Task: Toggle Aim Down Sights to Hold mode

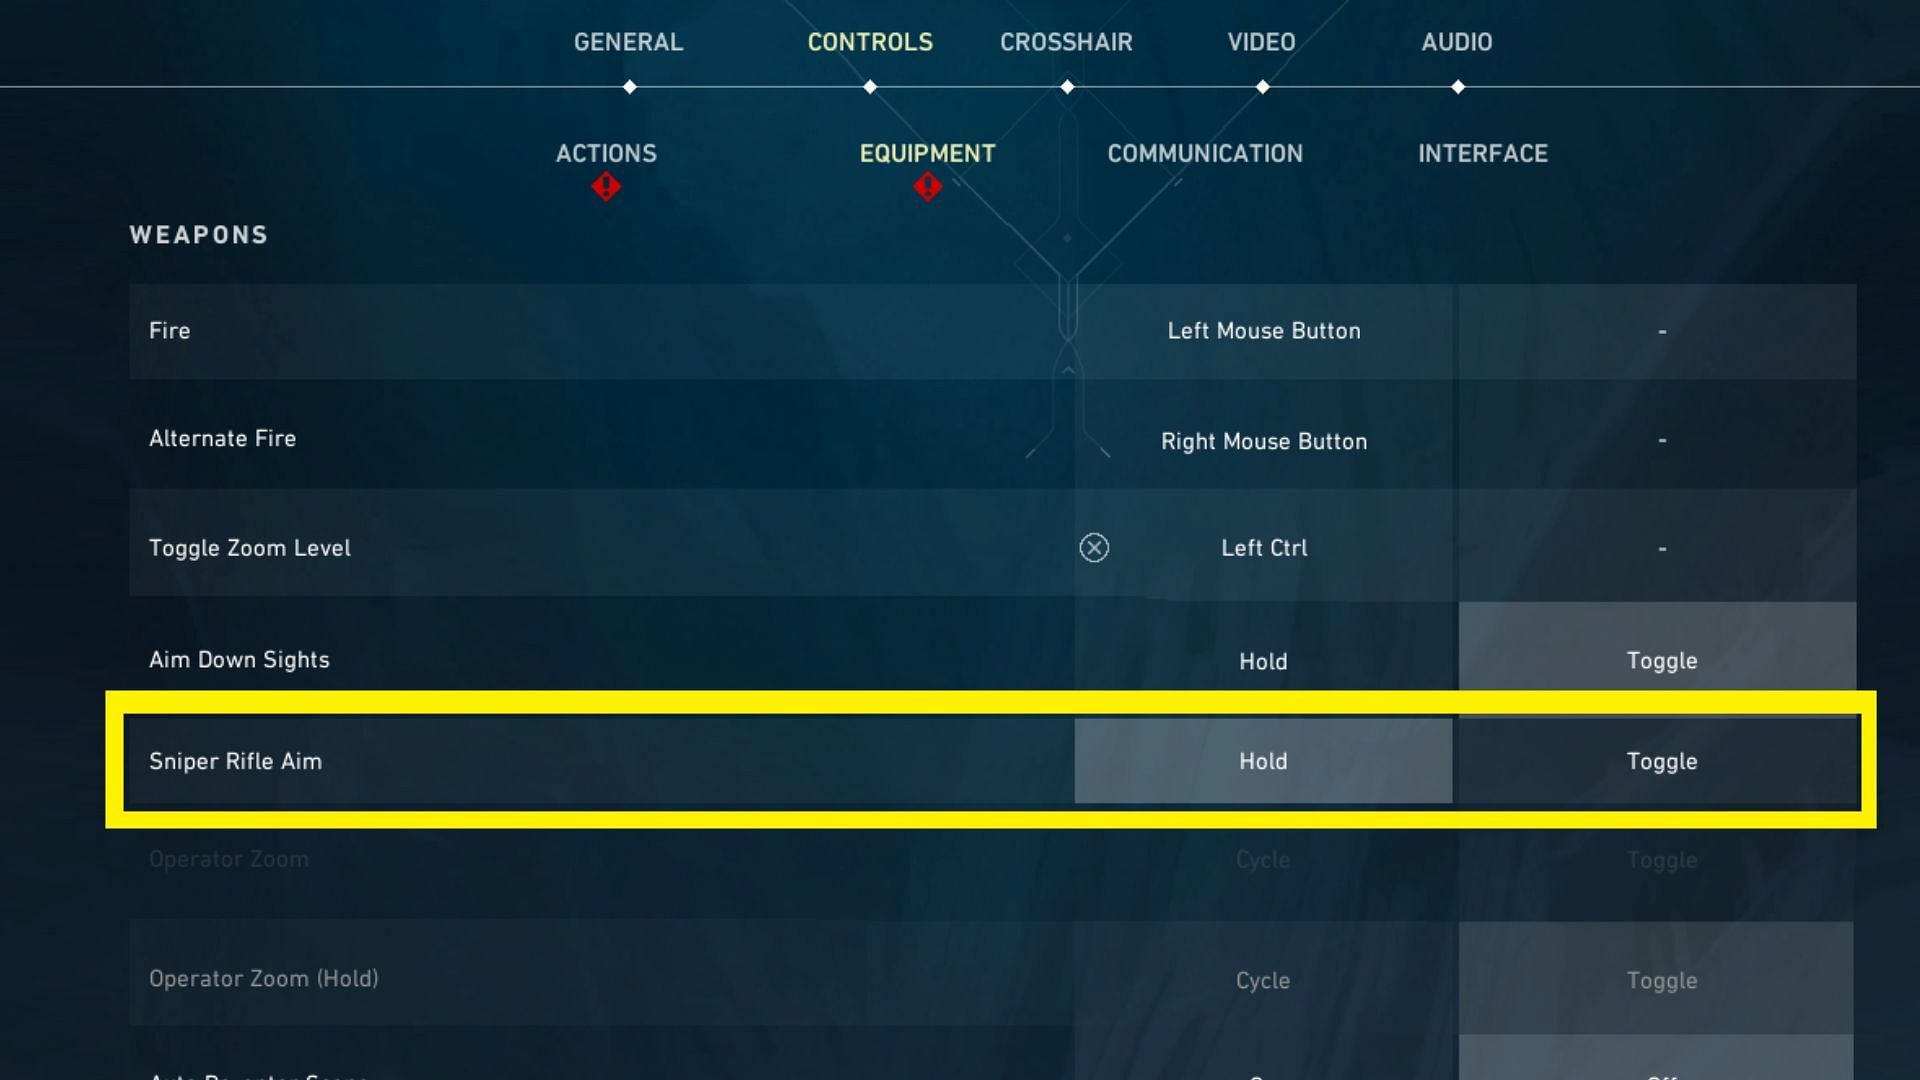Action: [1263, 659]
